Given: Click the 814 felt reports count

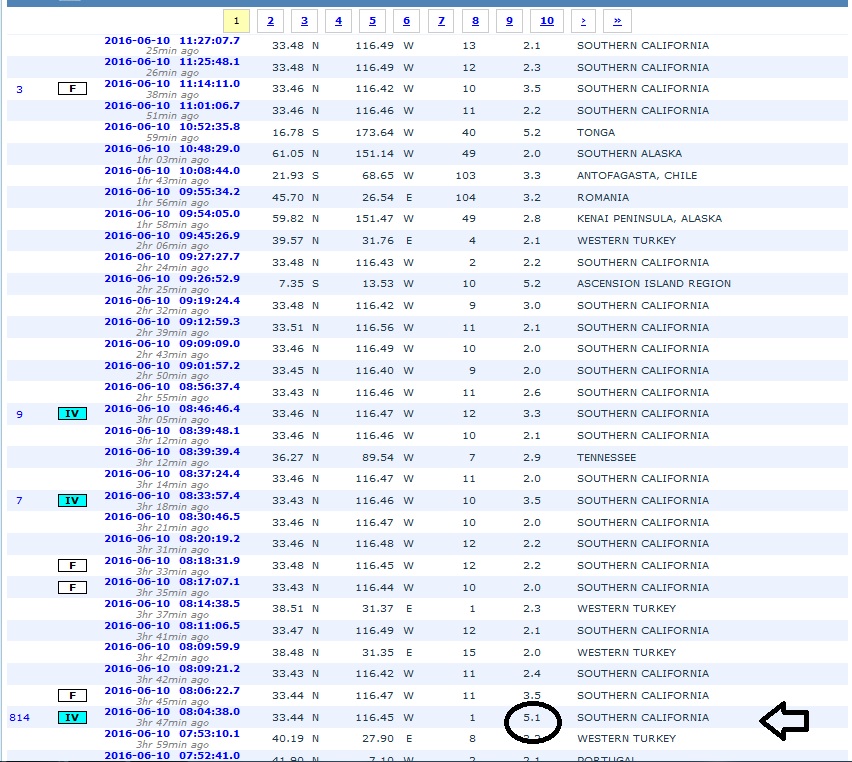Looking at the screenshot, I should [x=19, y=718].
